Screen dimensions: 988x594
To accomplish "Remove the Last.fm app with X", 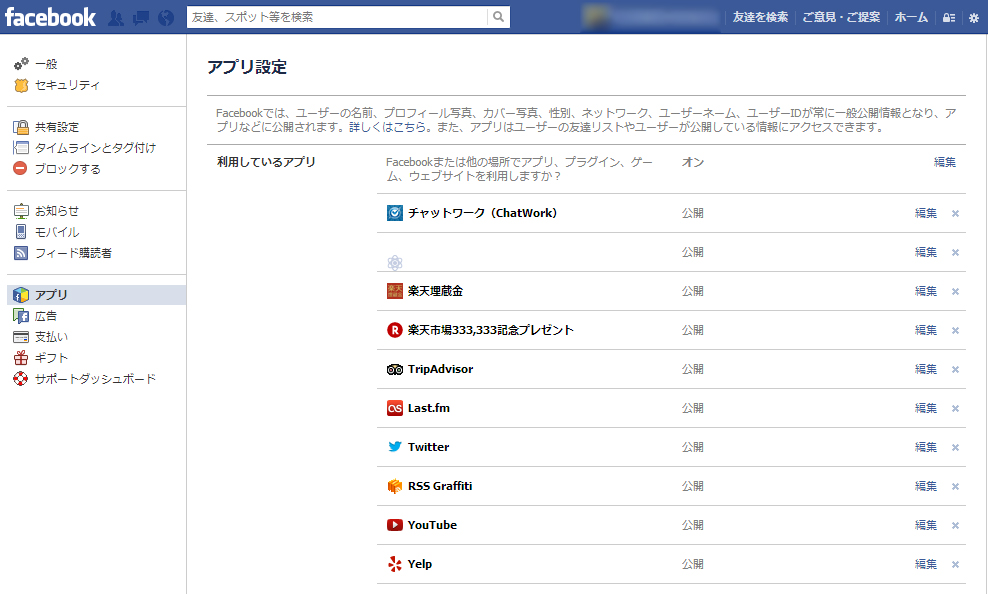I will [x=955, y=409].
